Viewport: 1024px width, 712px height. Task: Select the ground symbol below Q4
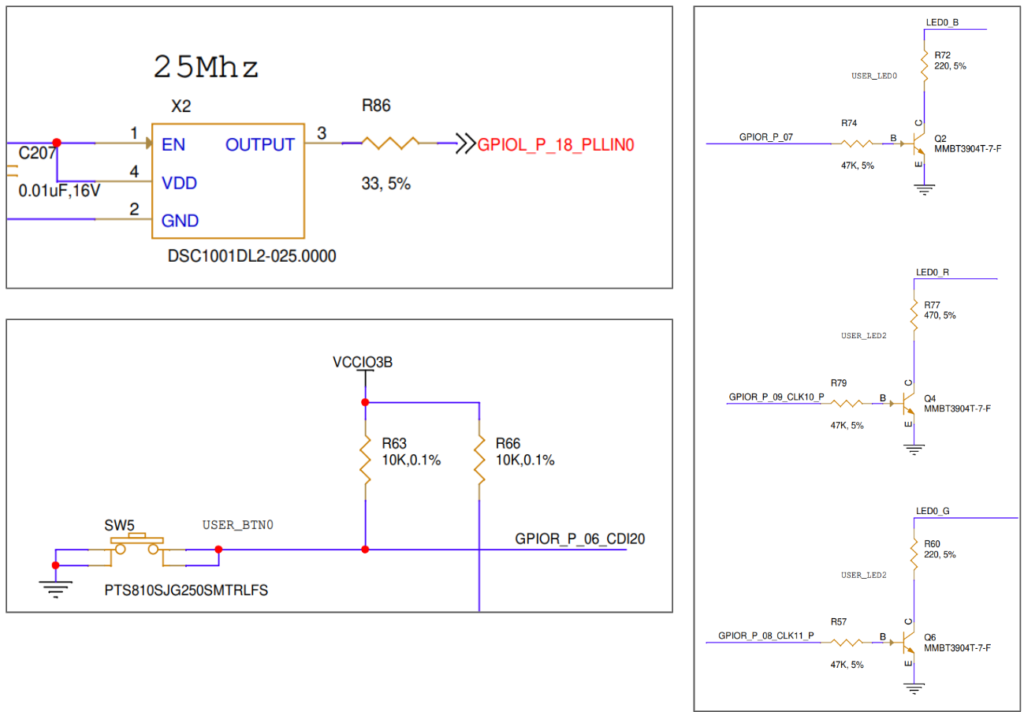coord(914,449)
